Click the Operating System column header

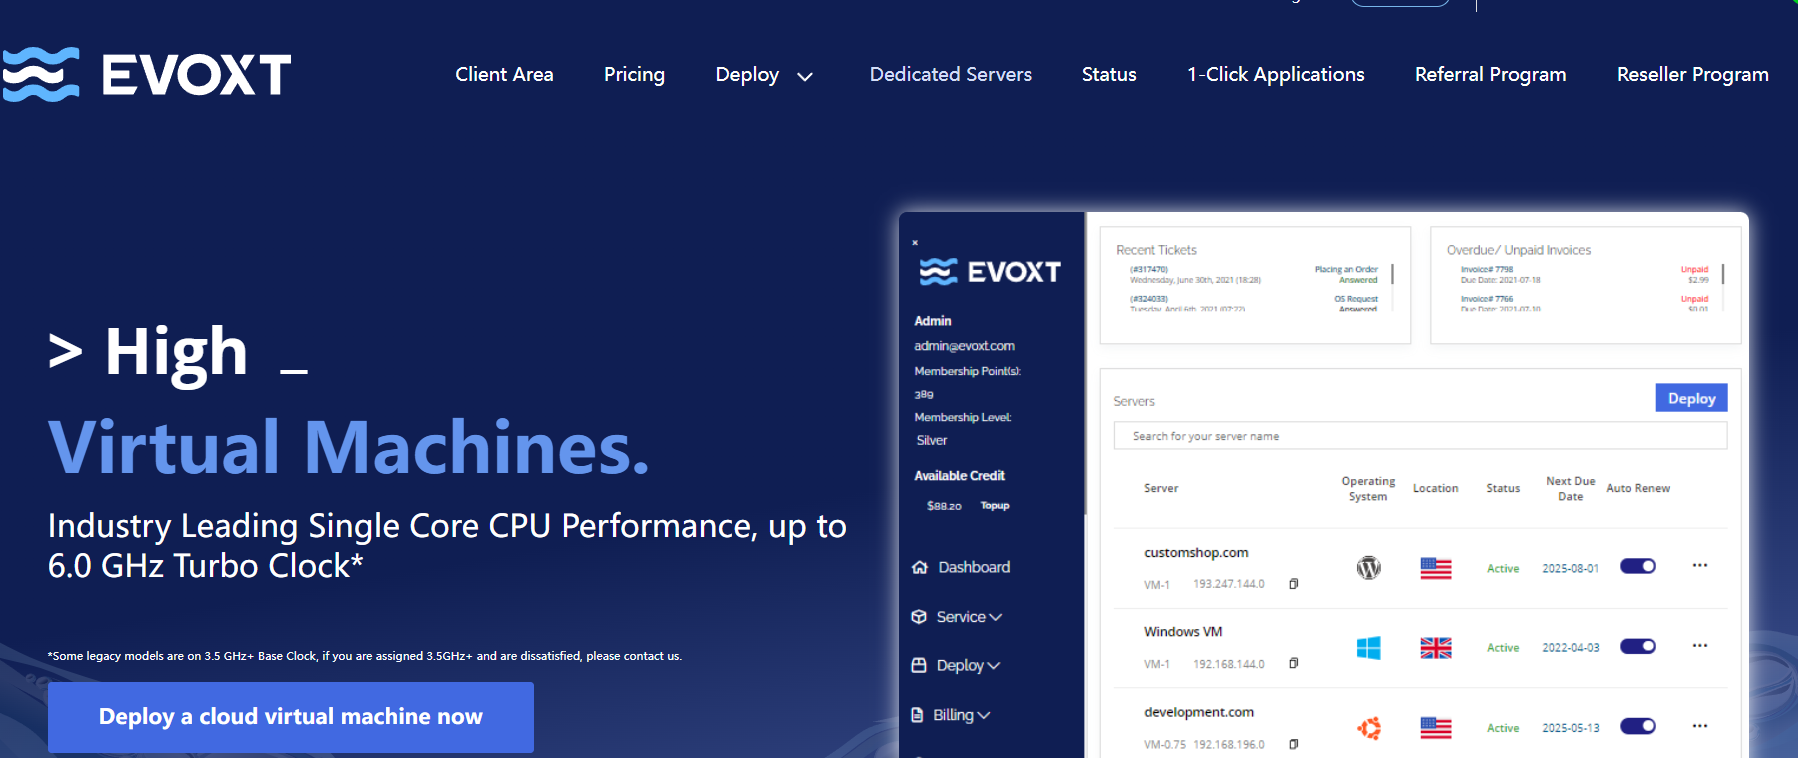pos(1368,488)
